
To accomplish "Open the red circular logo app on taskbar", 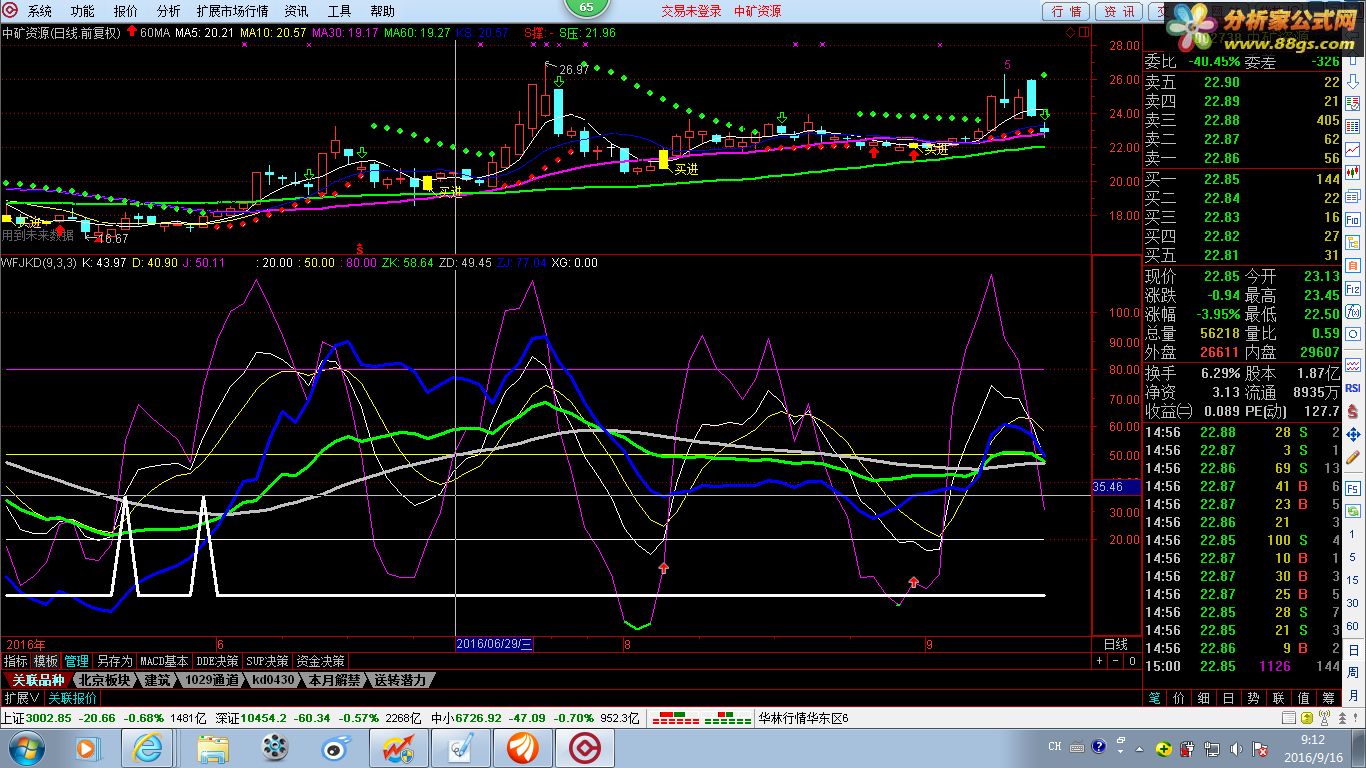I will [x=585, y=748].
